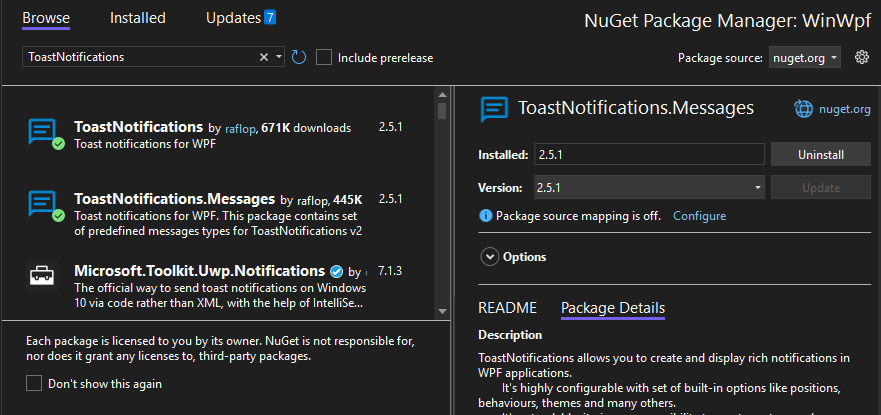Click the package list scrollbar thumb
Screen dimensions: 881x415
(442, 111)
